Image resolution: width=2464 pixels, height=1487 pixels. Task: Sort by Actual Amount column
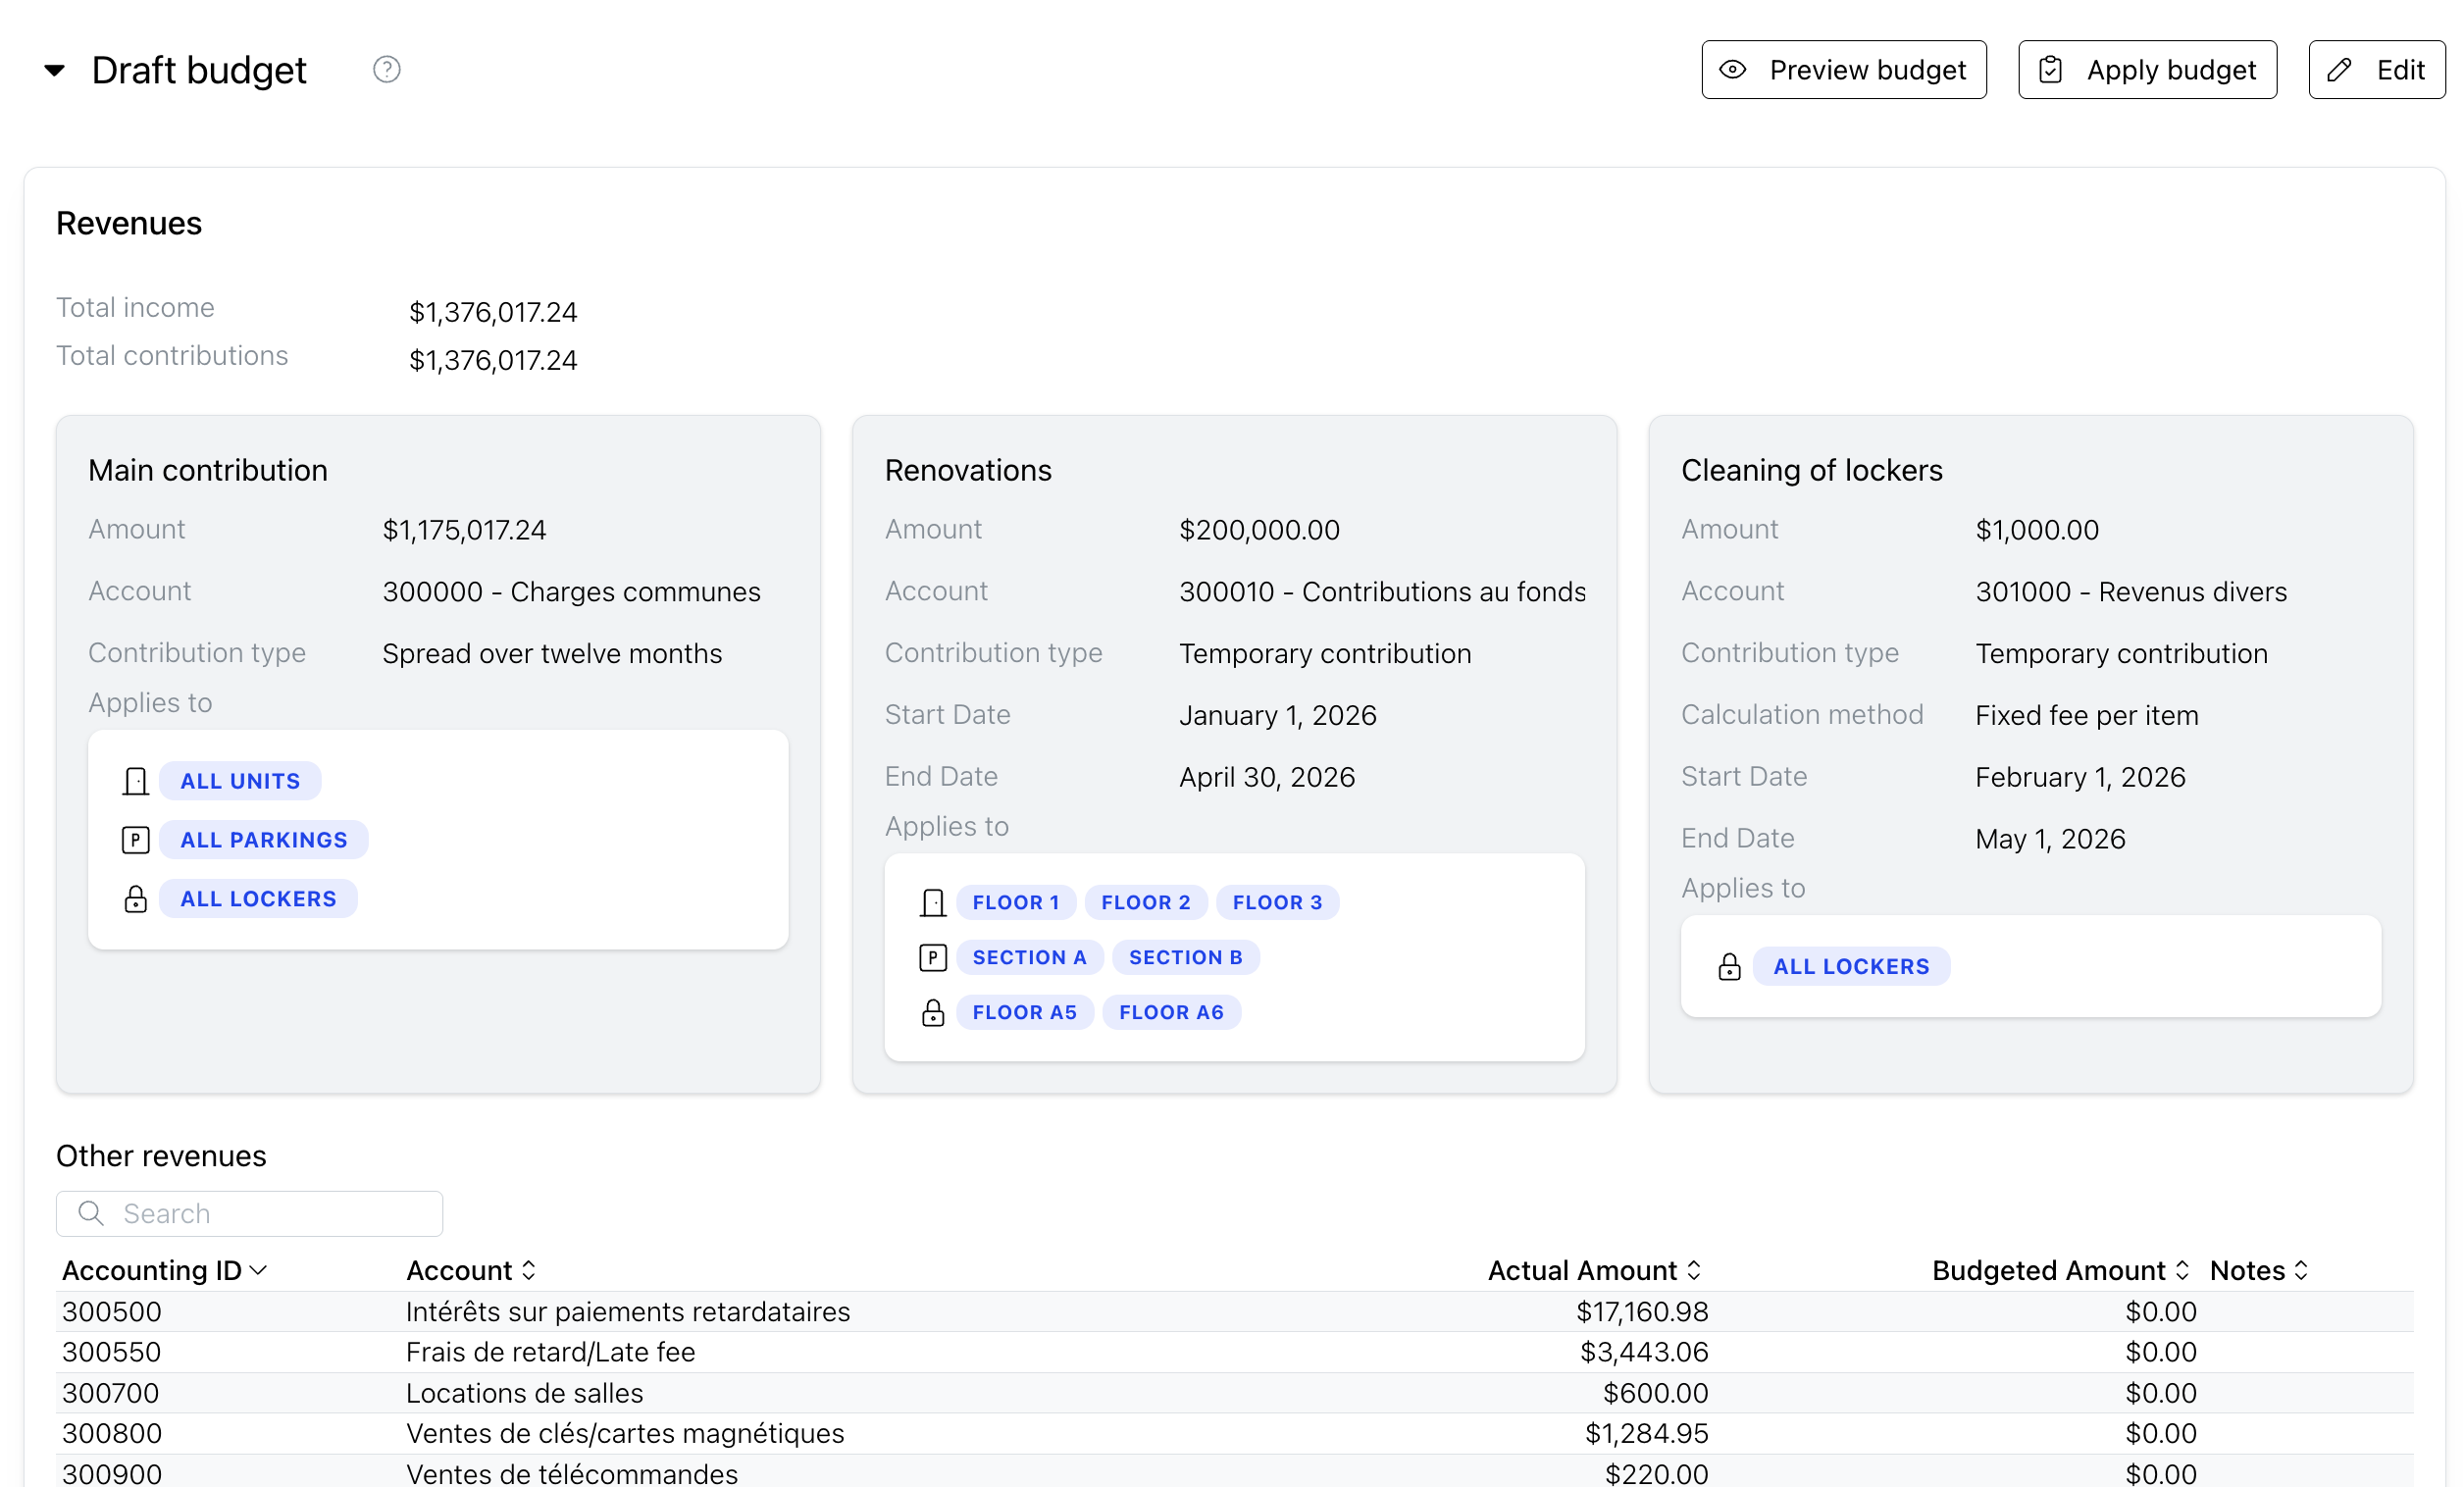[1594, 1270]
